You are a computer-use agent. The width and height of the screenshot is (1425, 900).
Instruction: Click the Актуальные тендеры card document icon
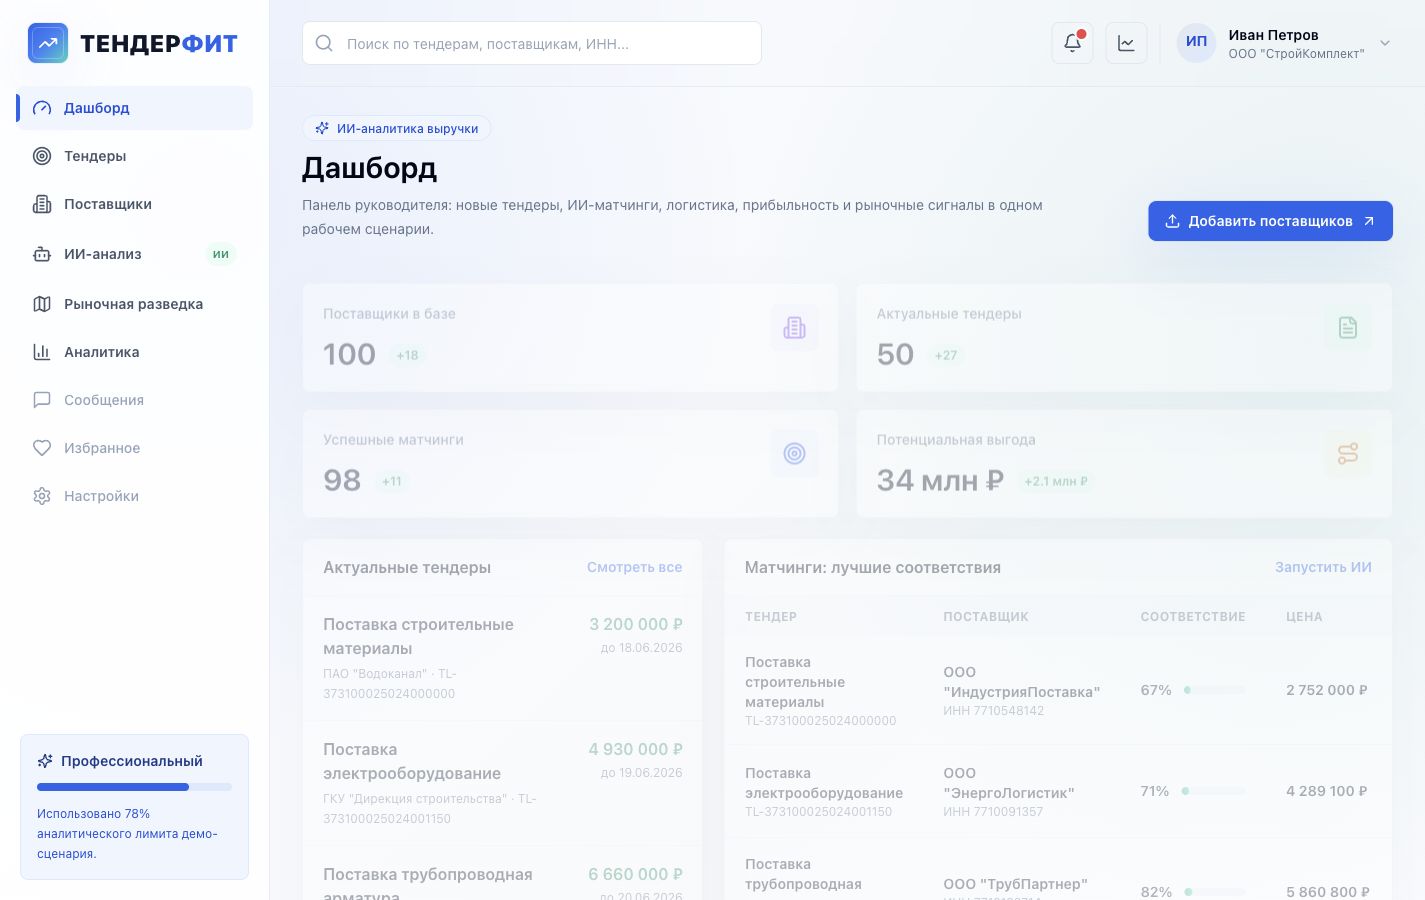point(1348,328)
